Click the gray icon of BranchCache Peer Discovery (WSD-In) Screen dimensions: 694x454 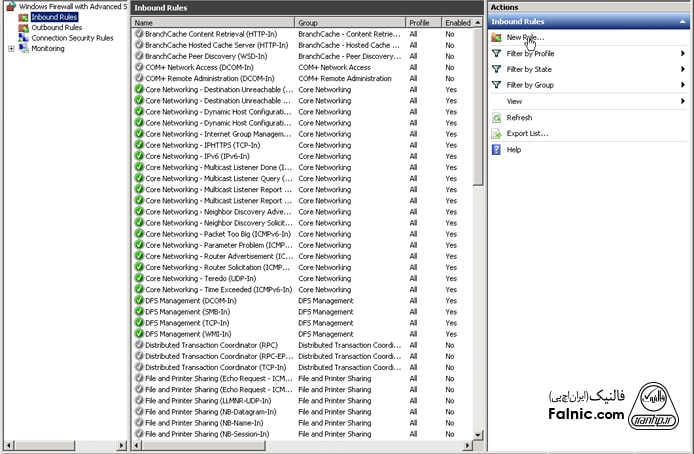pyautogui.click(x=139, y=56)
